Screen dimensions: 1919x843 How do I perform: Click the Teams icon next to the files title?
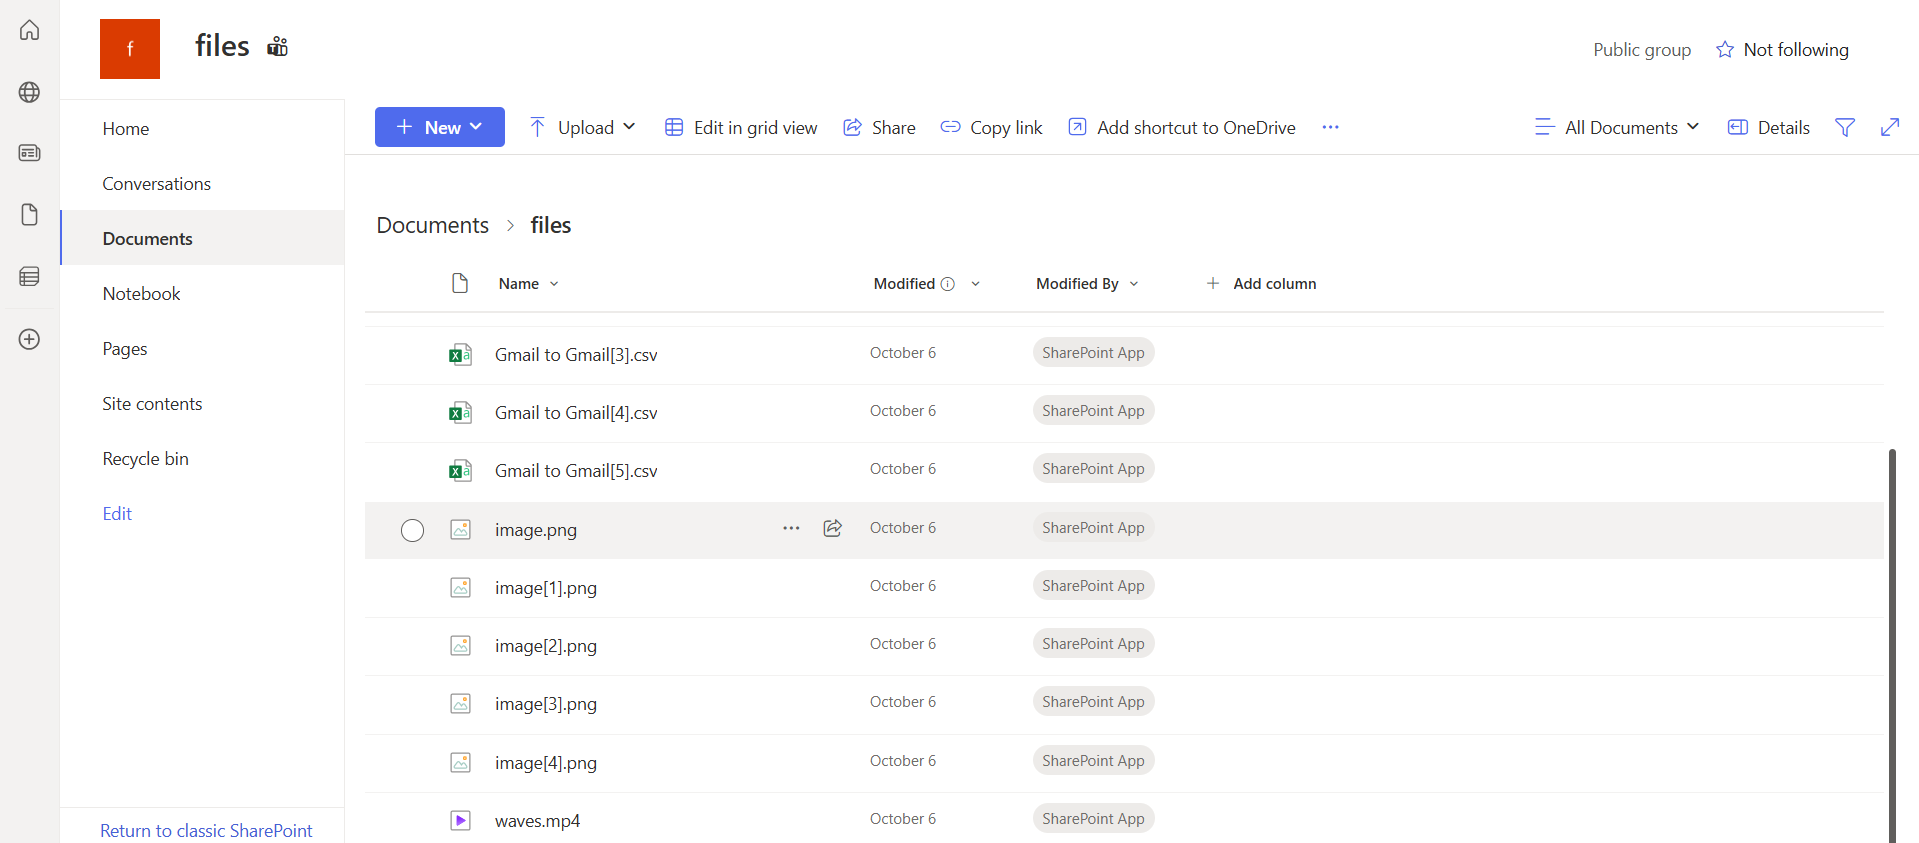(x=277, y=46)
